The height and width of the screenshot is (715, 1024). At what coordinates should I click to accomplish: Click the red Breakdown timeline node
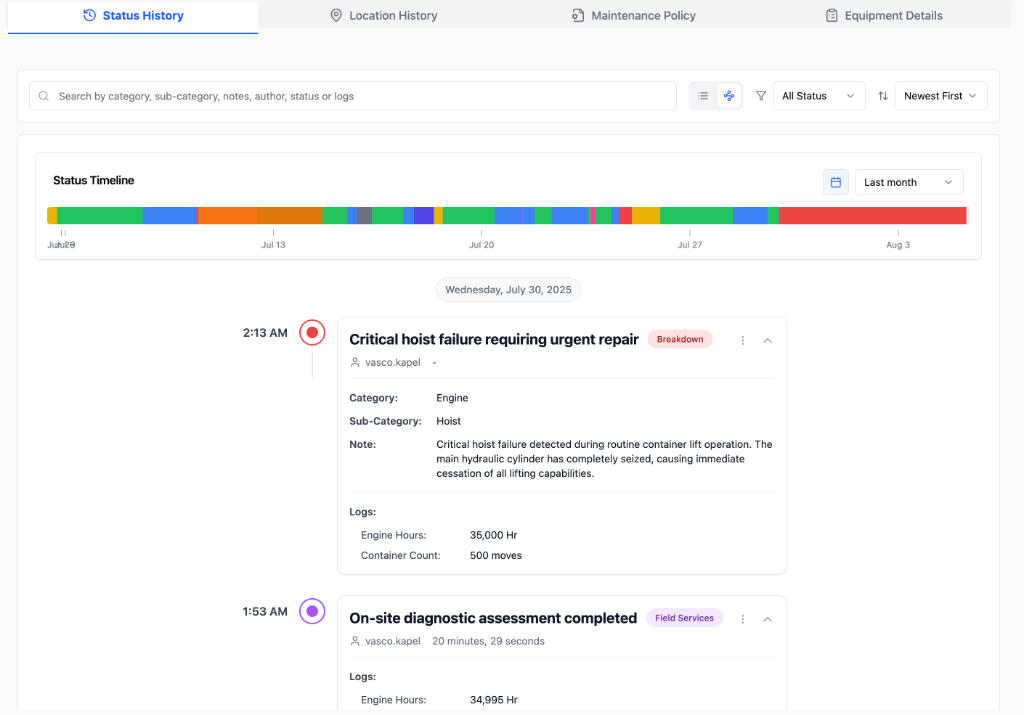pos(312,332)
